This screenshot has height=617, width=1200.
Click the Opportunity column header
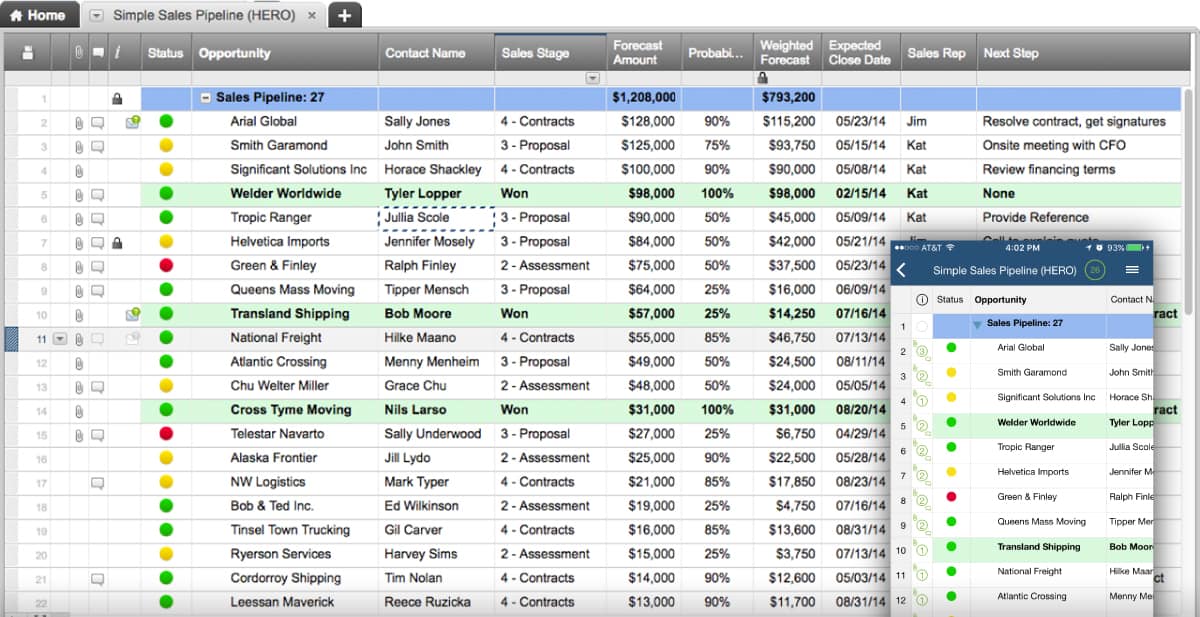click(285, 53)
